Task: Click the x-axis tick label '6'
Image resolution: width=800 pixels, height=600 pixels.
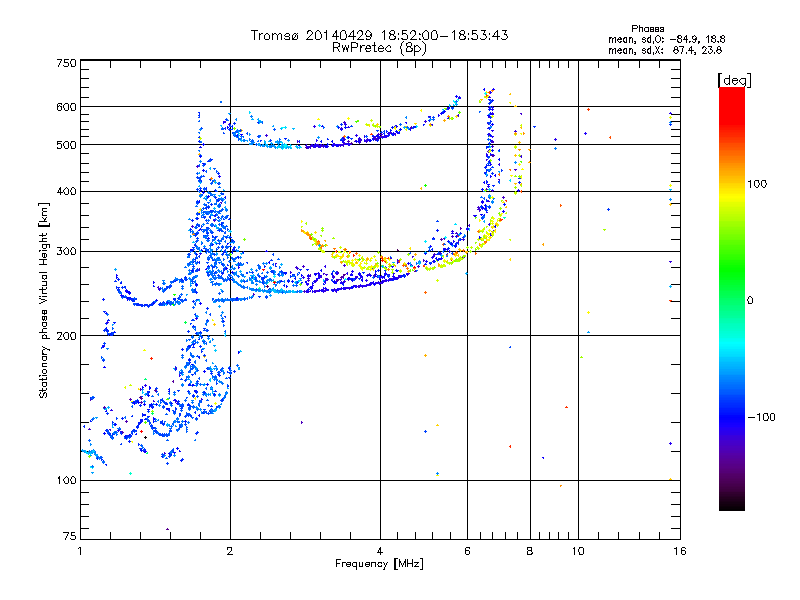Action: 467,551
